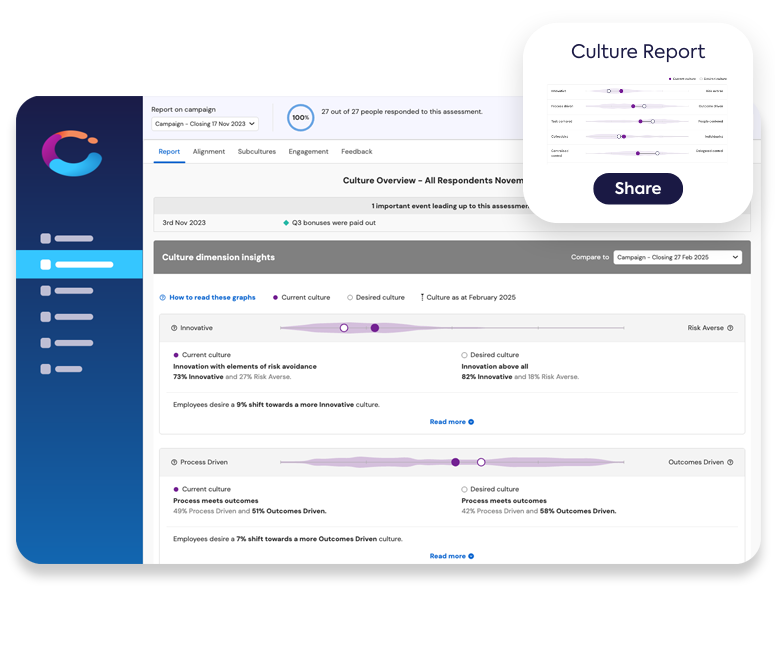Screen dimensions: 777x658
Task: Open How to read these graphs link
Action: tap(213, 298)
